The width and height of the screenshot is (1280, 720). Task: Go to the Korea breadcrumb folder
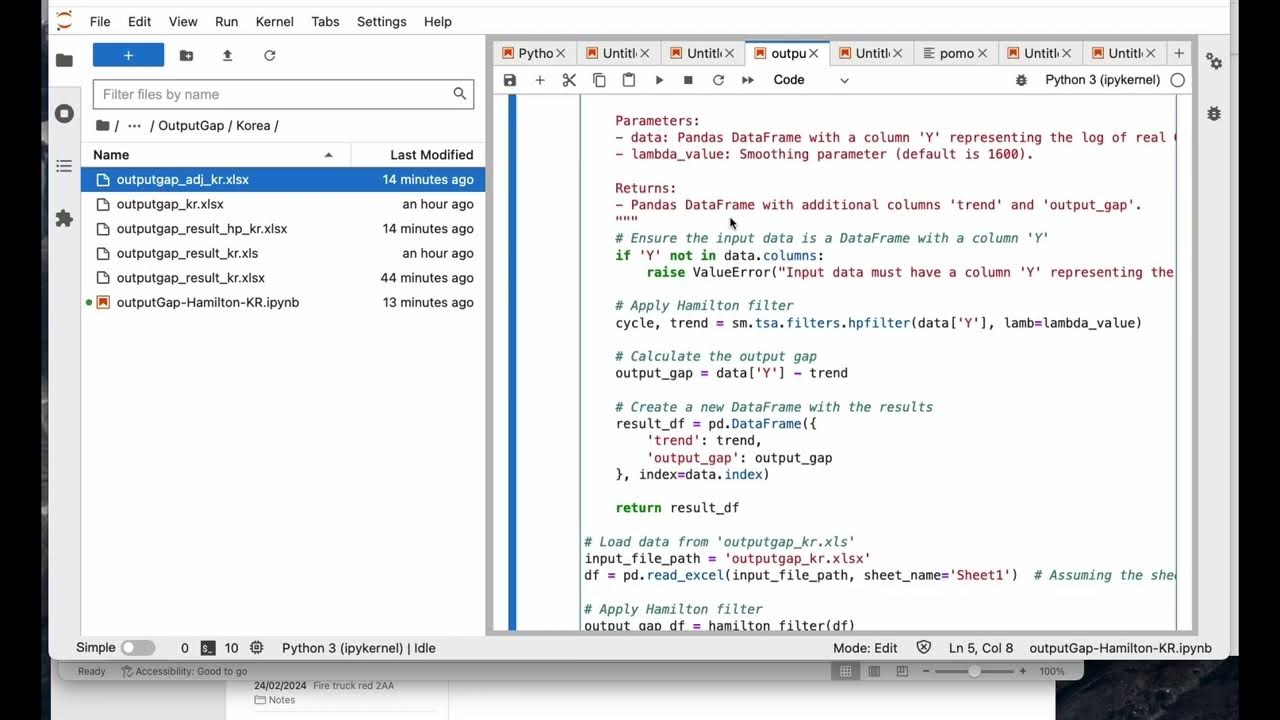254,126
